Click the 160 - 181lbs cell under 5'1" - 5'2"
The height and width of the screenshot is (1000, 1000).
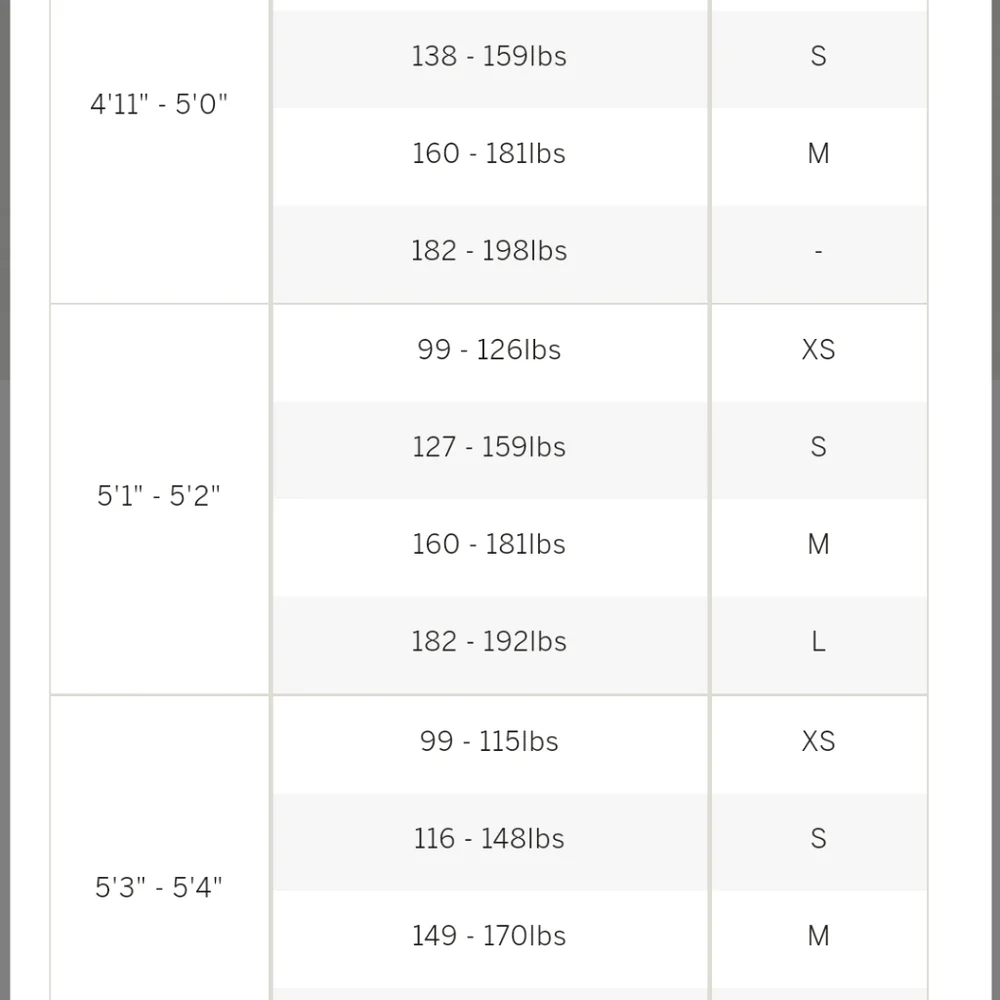coord(490,547)
